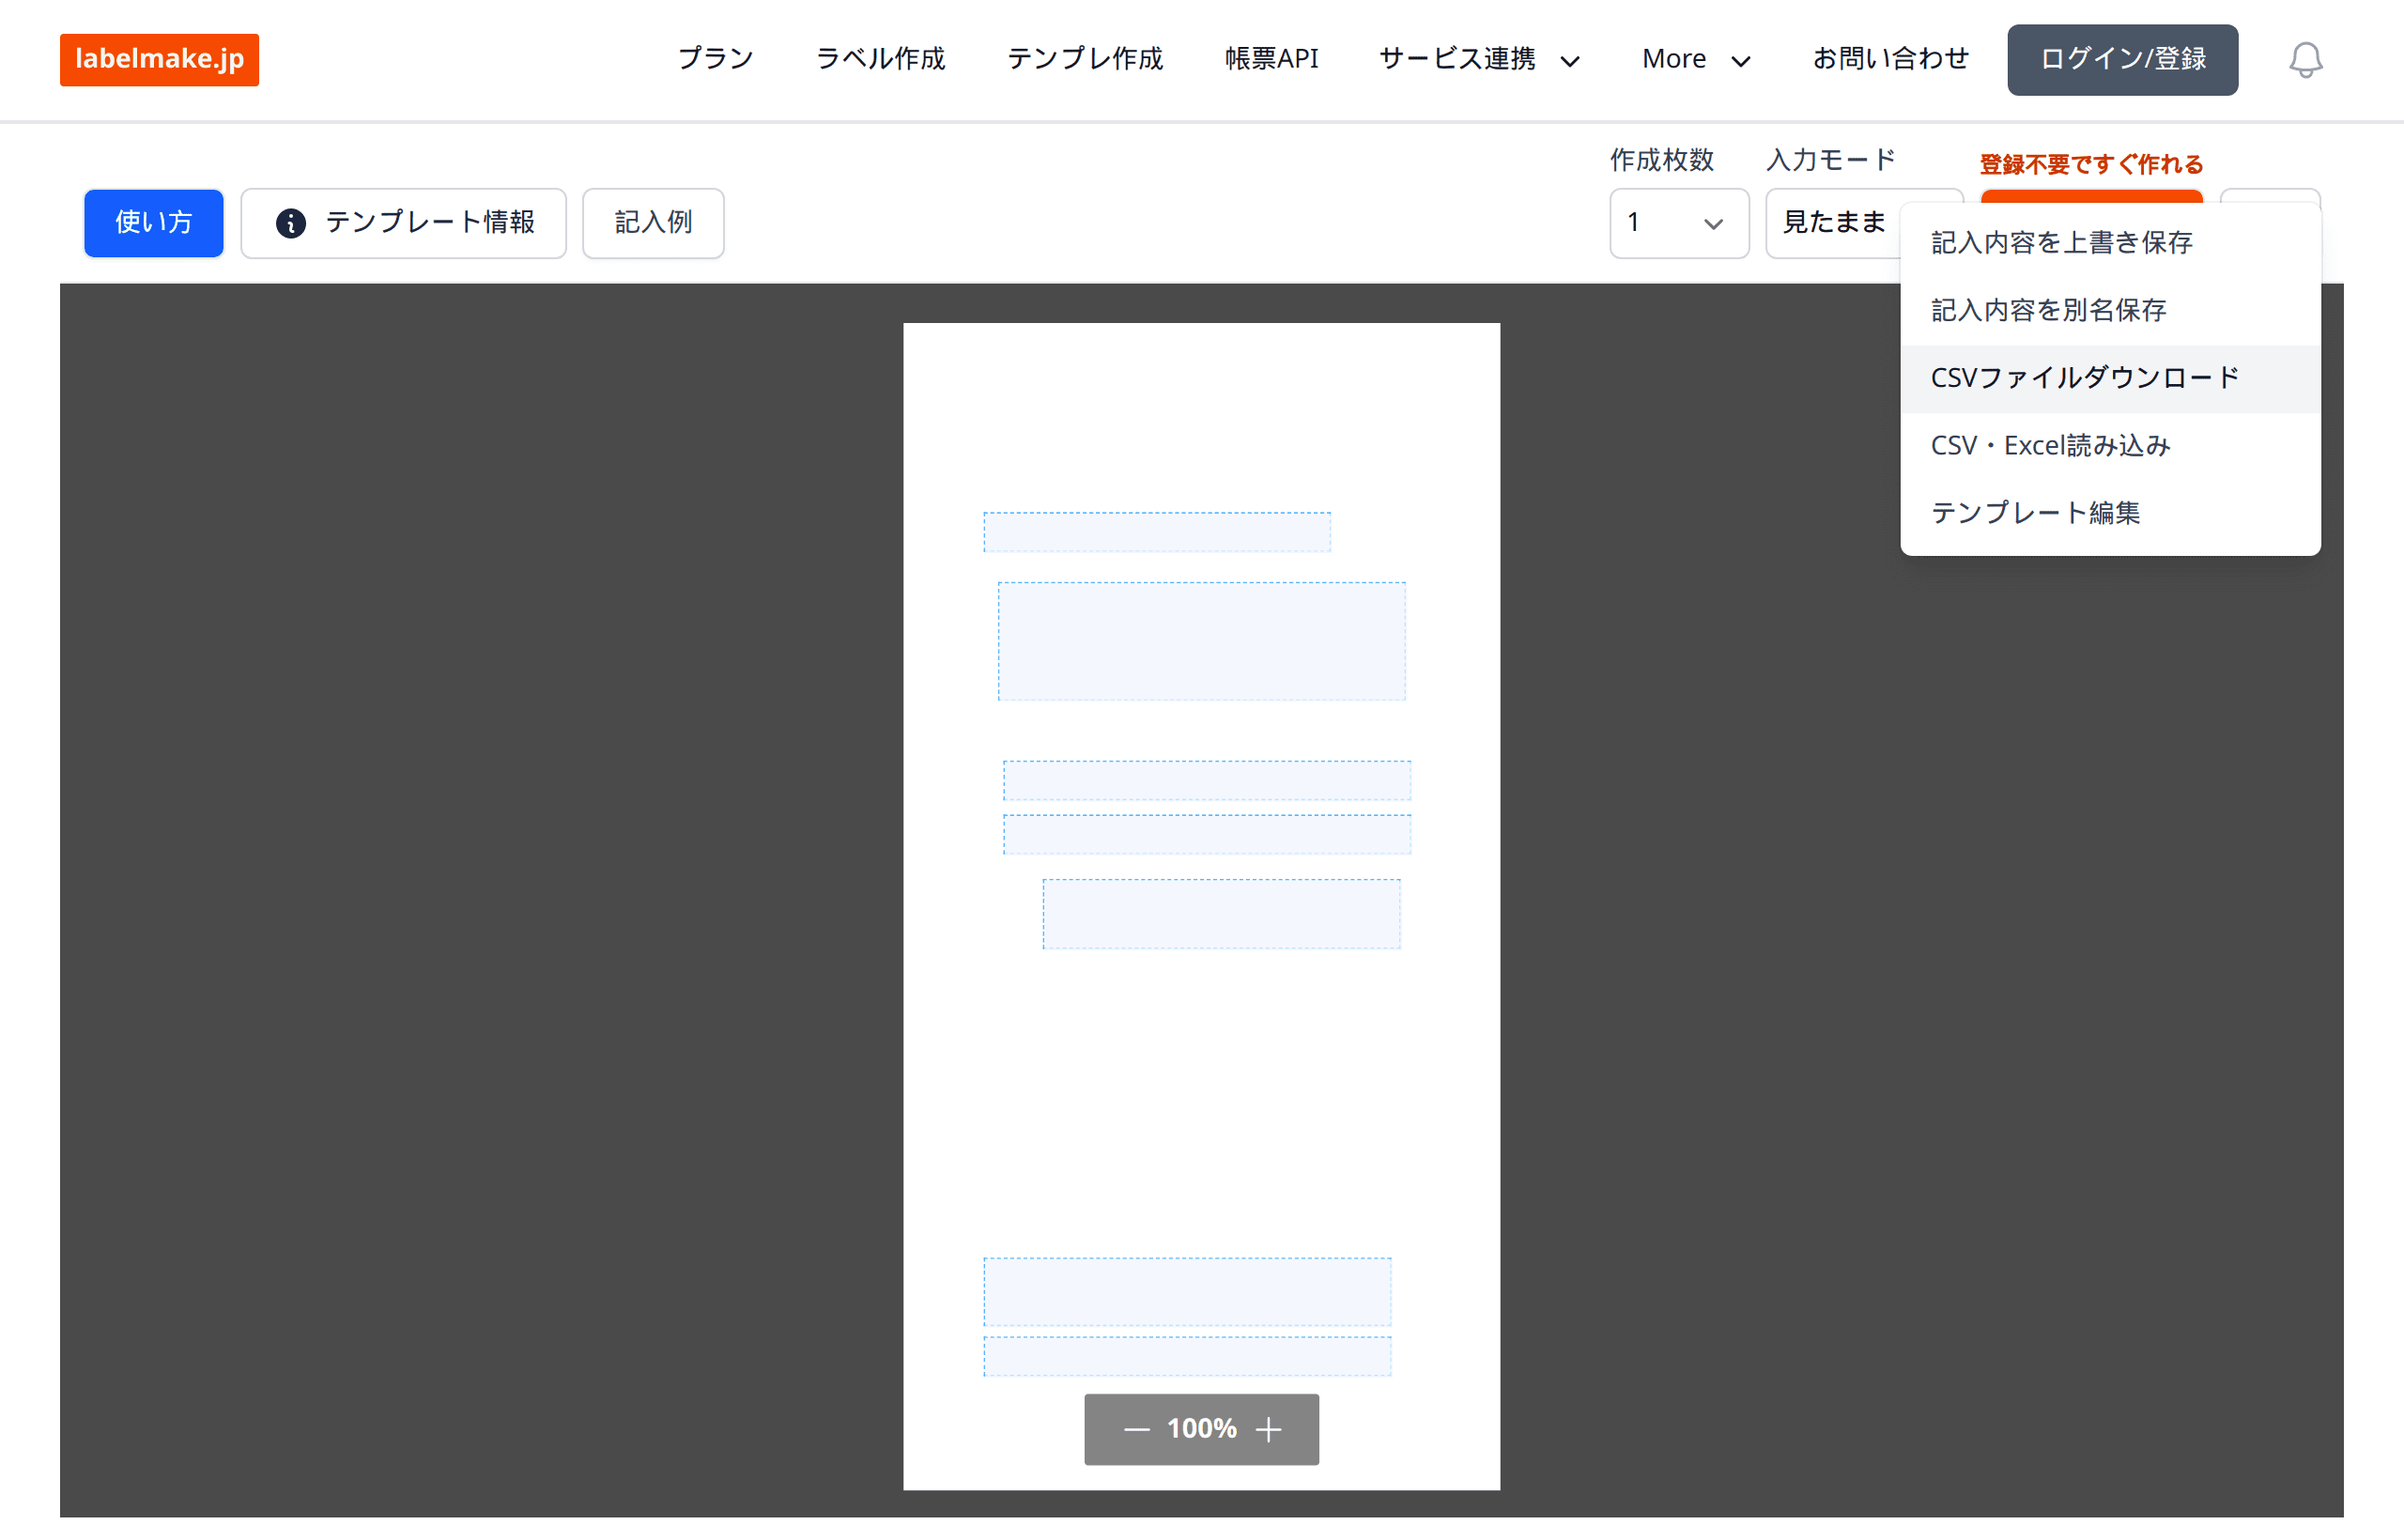Open テンプレ作成 in navigation
Viewport: 2404px width, 1540px height.
point(1084,59)
